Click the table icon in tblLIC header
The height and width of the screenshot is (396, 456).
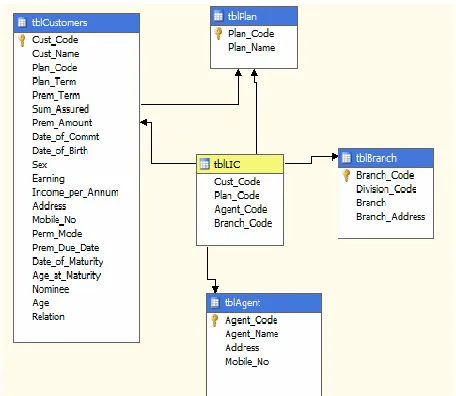pyautogui.click(x=204, y=164)
